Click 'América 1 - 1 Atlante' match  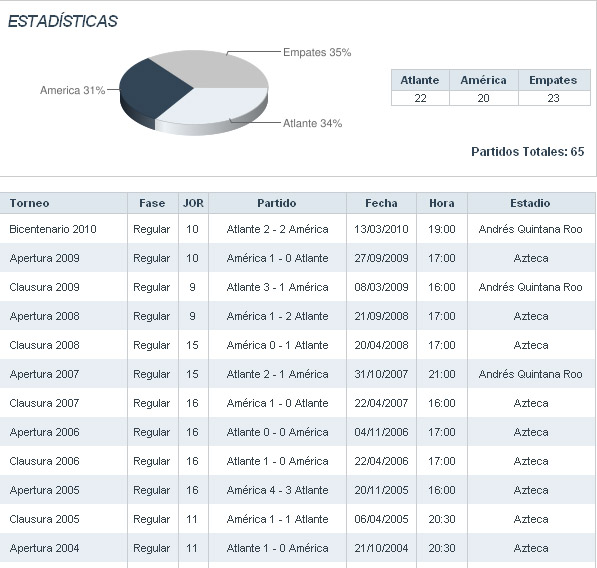(277, 519)
